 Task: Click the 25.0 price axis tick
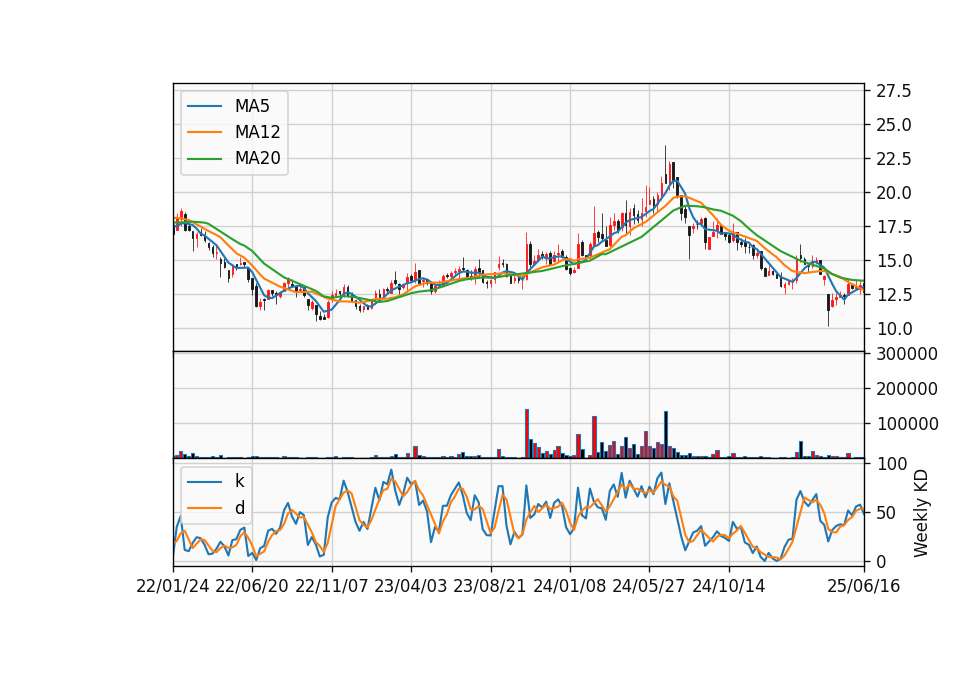[x=894, y=125]
